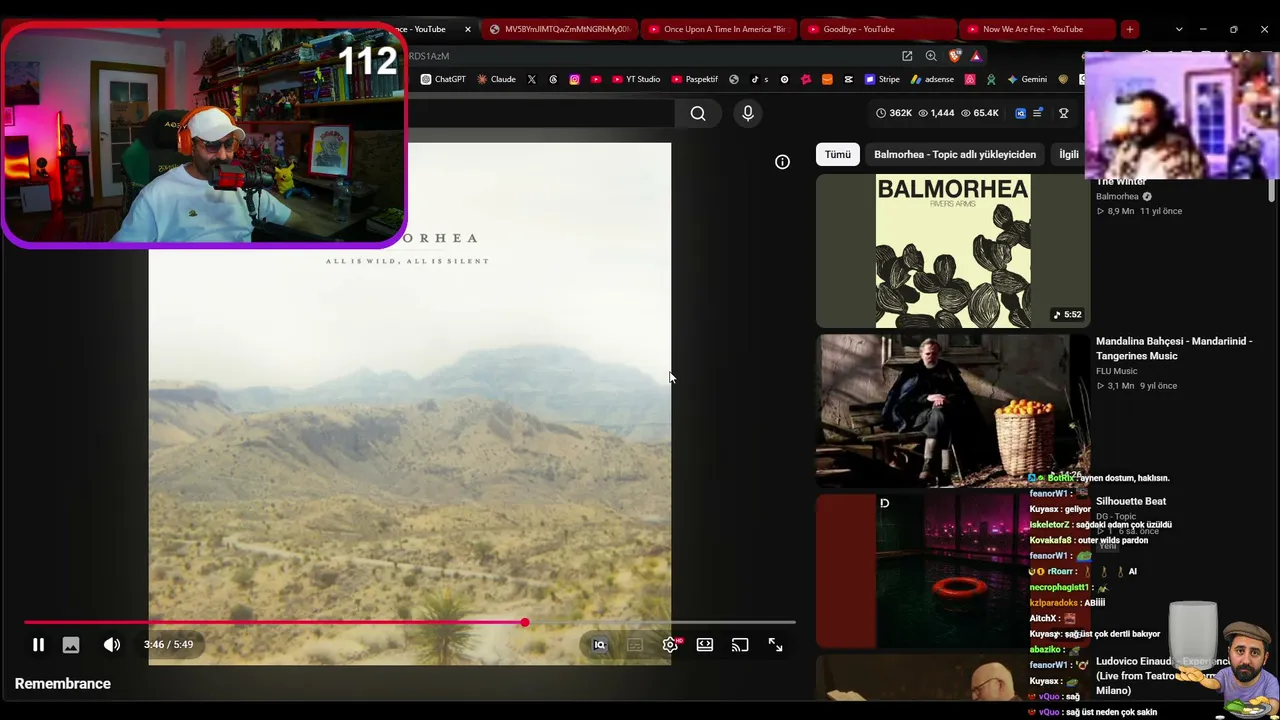The height and width of the screenshot is (720, 1280).
Task: Click the image icon beside the pause button
Action: pyautogui.click(x=71, y=645)
